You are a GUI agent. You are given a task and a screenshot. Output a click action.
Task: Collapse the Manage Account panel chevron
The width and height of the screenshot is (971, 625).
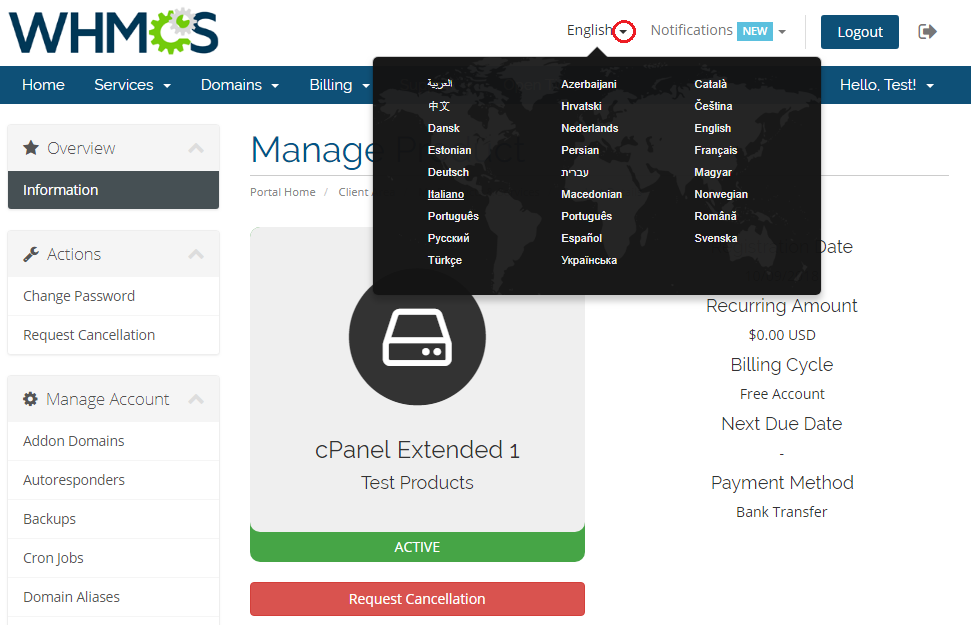click(x=196, y=399)
